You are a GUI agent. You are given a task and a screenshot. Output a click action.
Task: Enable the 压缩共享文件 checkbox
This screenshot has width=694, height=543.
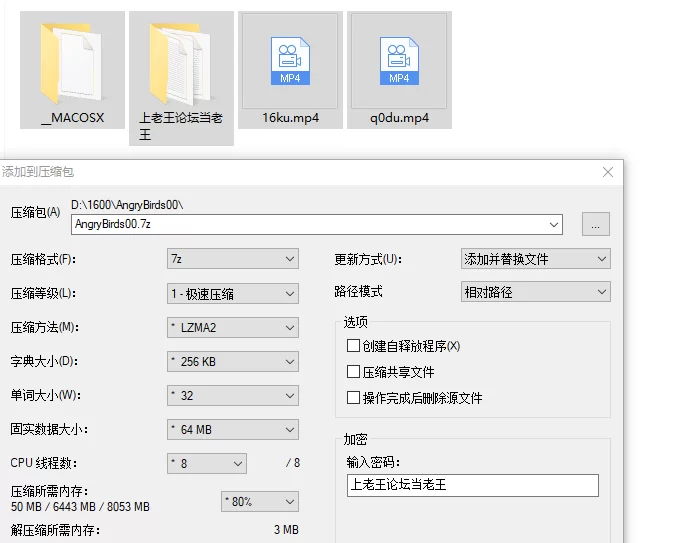[353, 372]
